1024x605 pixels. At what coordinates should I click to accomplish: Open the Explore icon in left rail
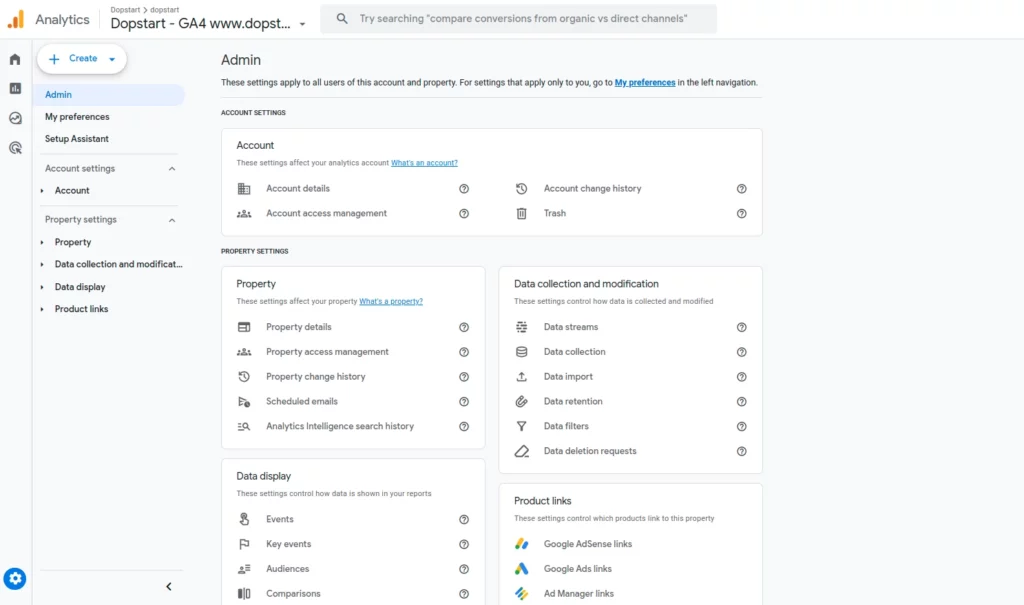point(15,118)
